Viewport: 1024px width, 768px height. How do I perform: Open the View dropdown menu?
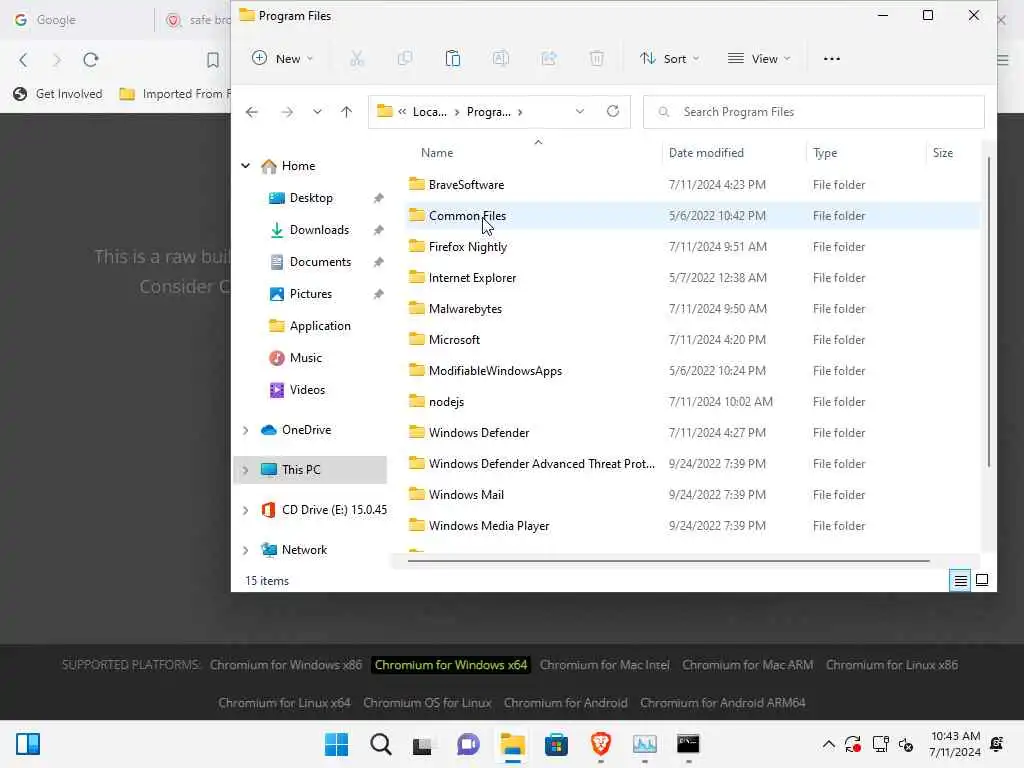coord(759,59)
